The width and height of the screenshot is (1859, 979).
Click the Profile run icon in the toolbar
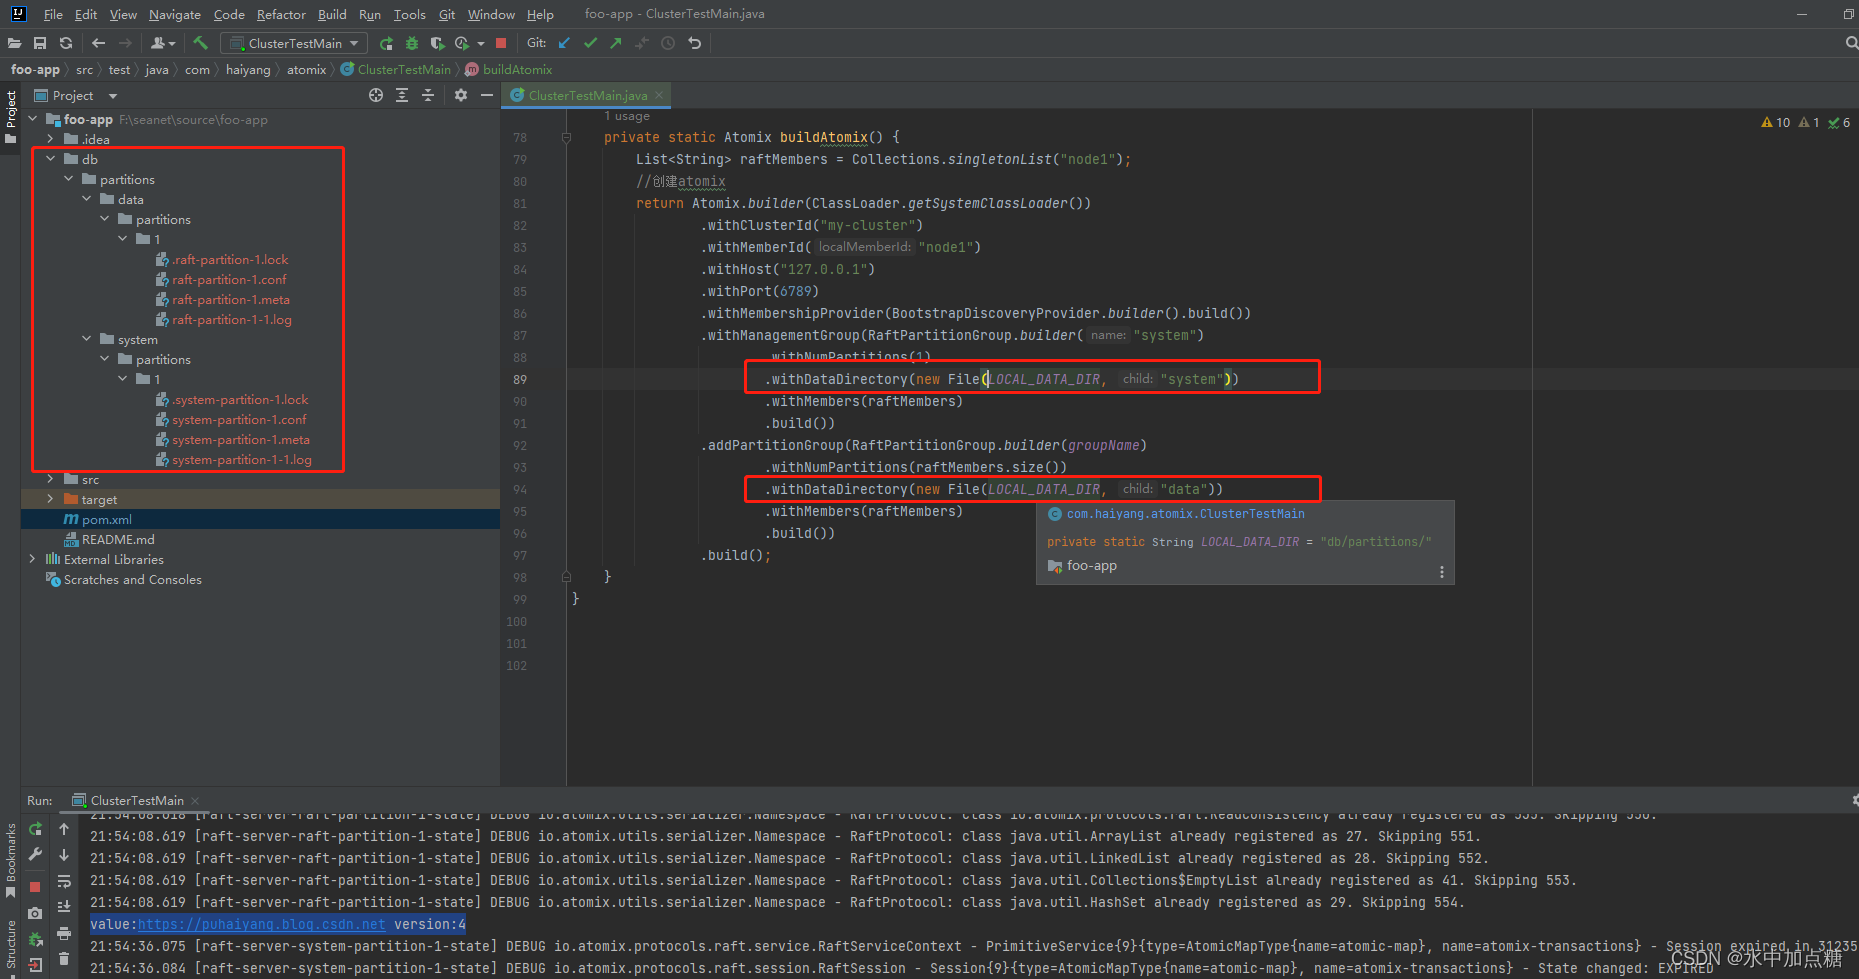coord(462,43)
